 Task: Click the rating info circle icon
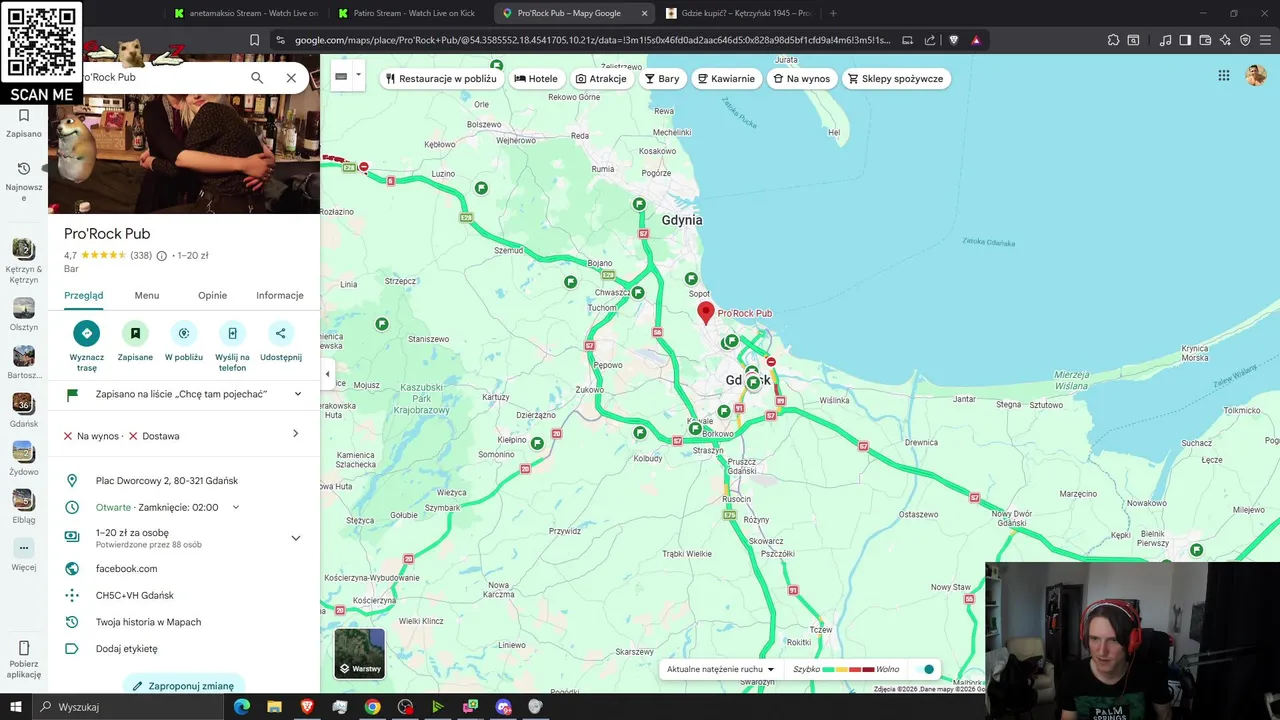pos(162,256)
